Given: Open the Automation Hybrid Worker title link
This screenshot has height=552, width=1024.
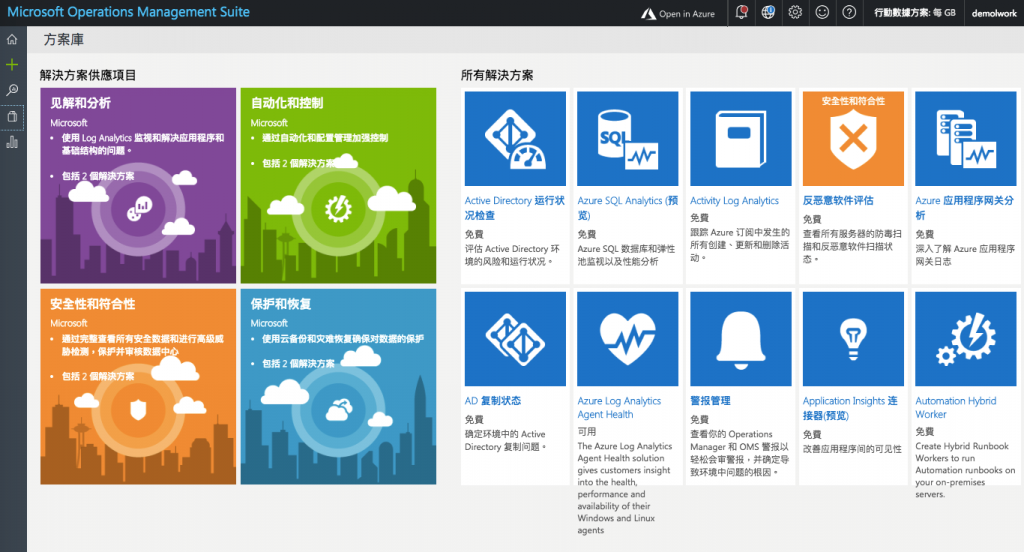Looking at the screenshot, I should pos(955,408).
